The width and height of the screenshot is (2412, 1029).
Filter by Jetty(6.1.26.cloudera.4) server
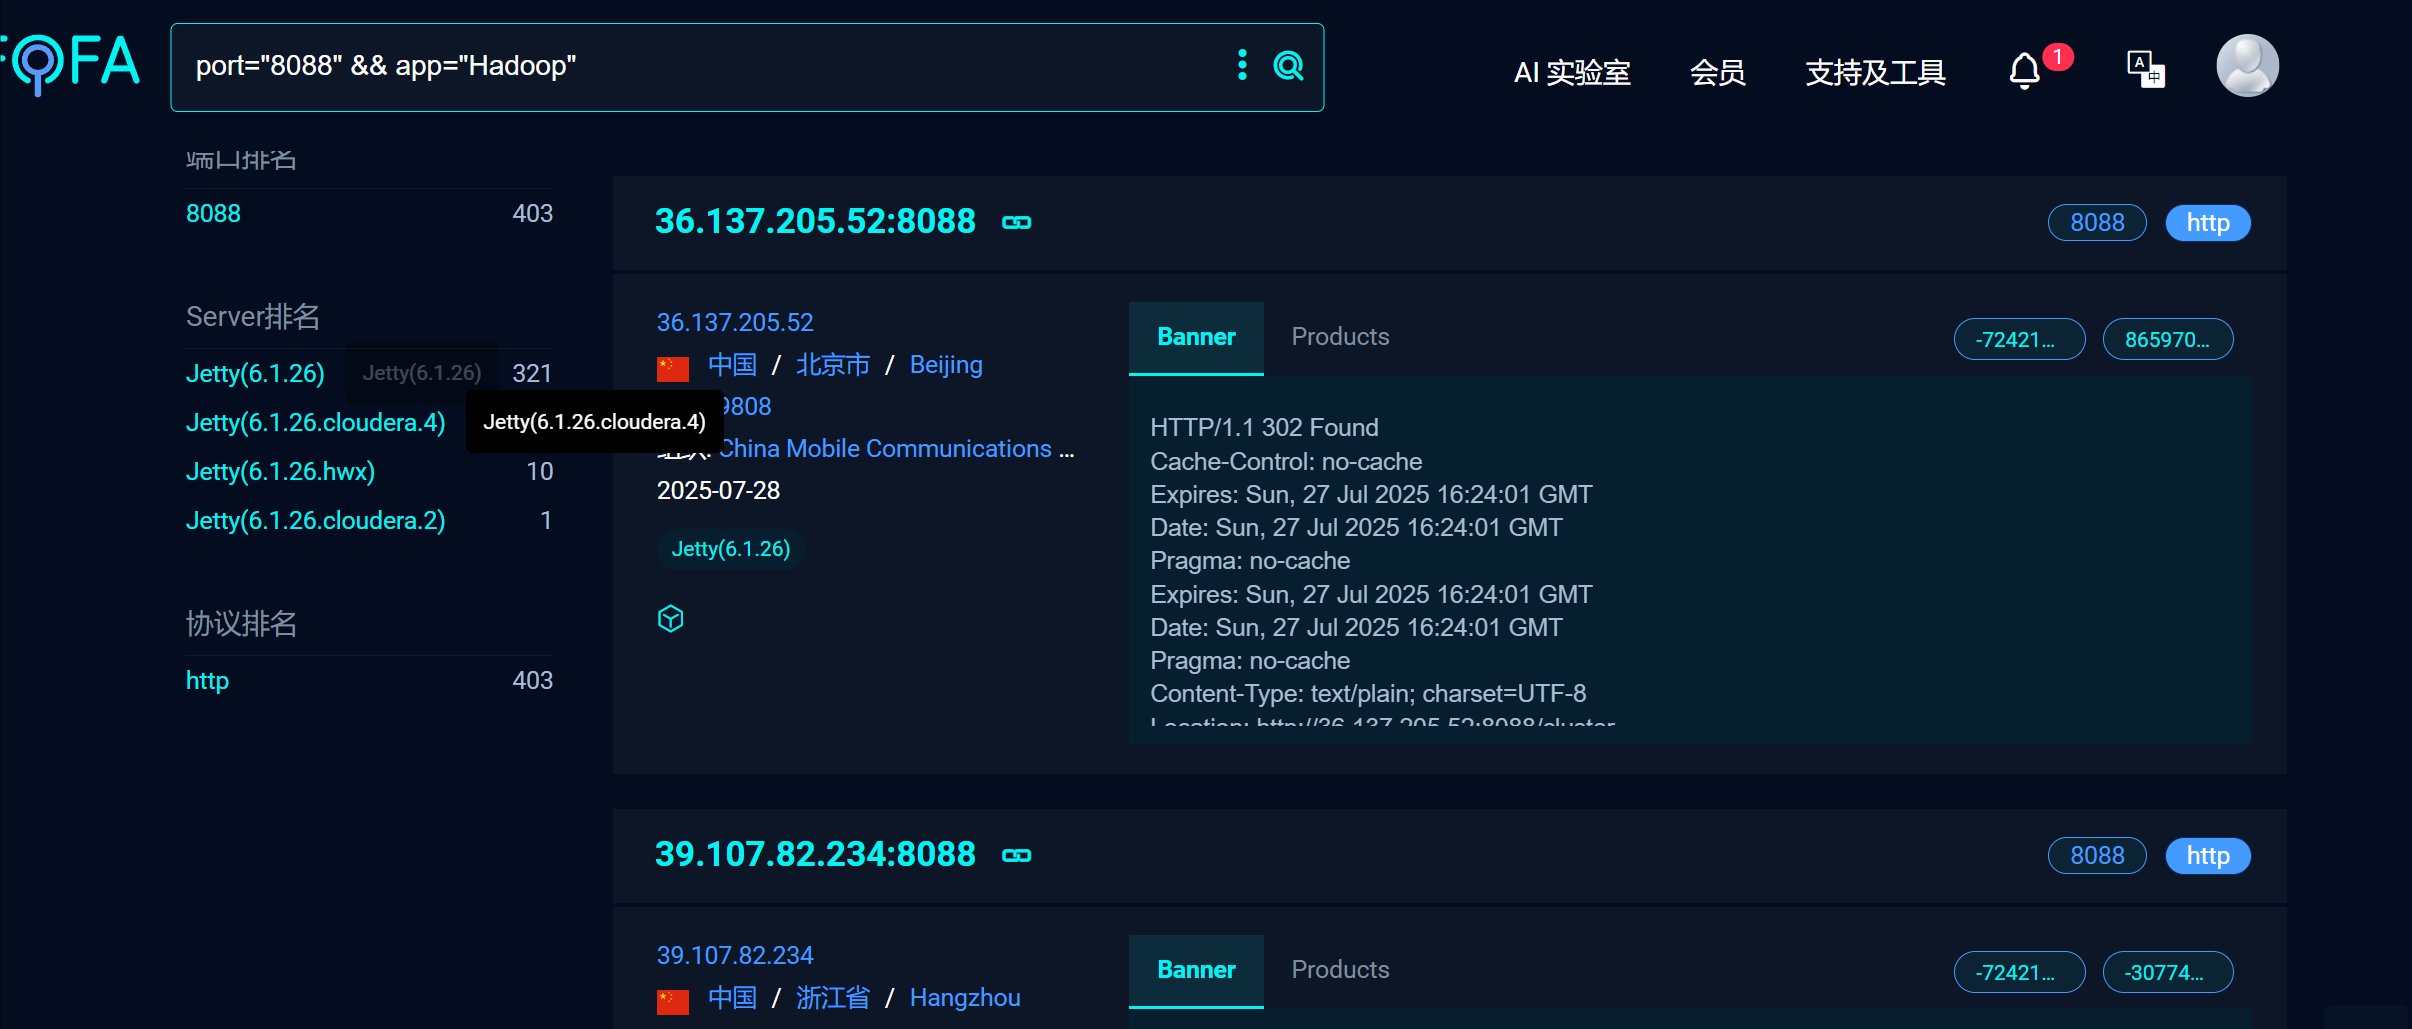point(315,422)
